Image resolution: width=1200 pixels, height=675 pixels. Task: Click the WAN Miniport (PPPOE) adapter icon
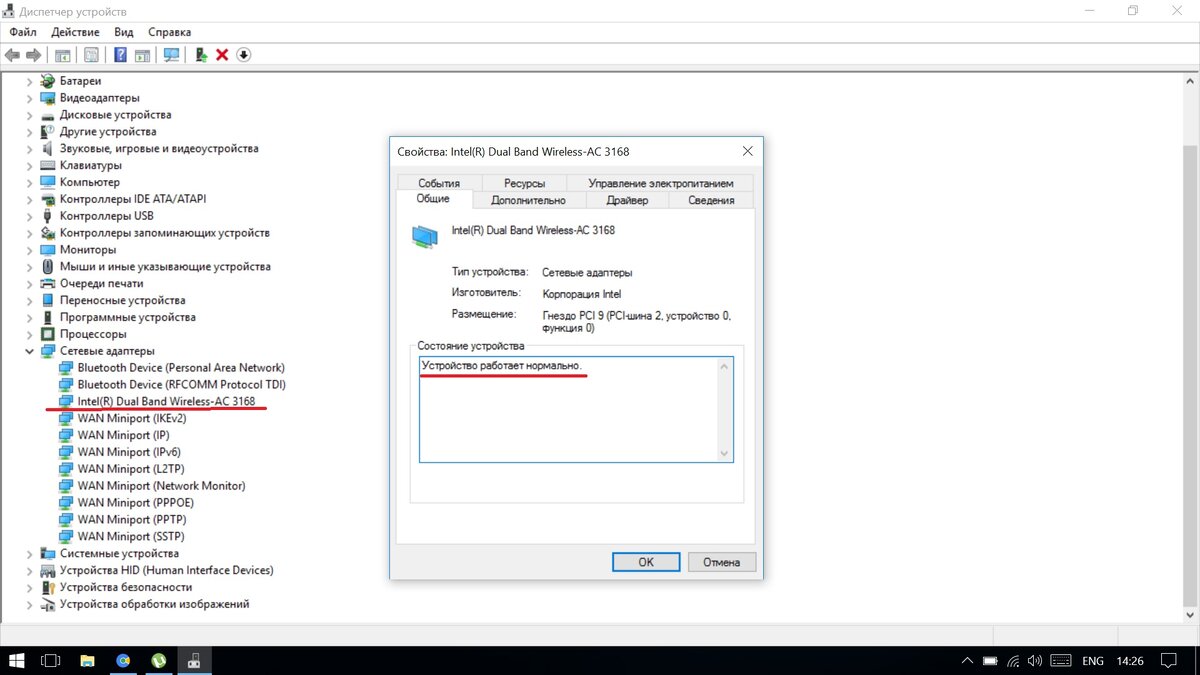pyautogui.click(x=66, y=502)
